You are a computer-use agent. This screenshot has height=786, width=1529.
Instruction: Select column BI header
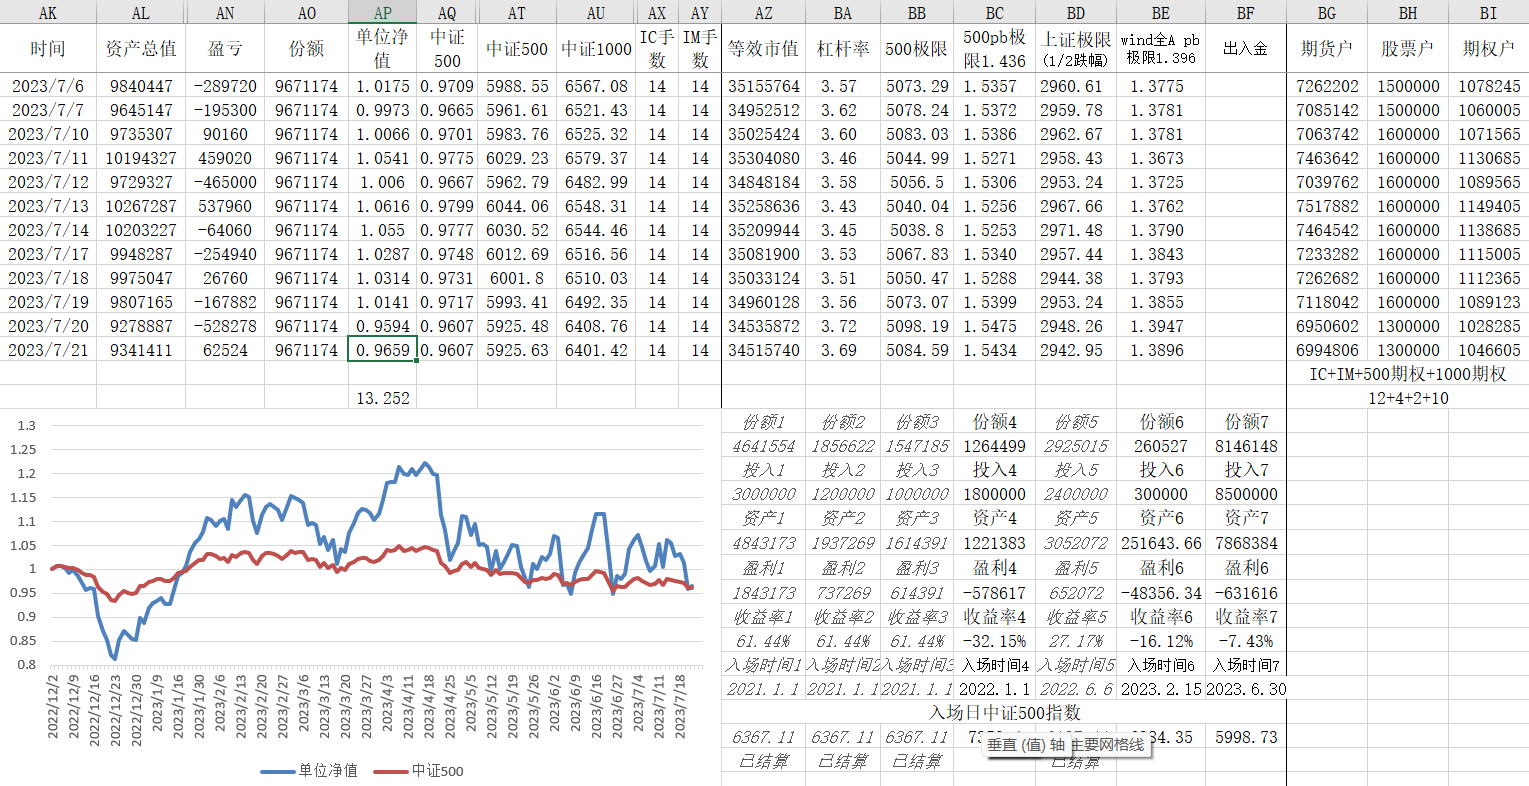pyautogui.click(x=1488, y=12)
